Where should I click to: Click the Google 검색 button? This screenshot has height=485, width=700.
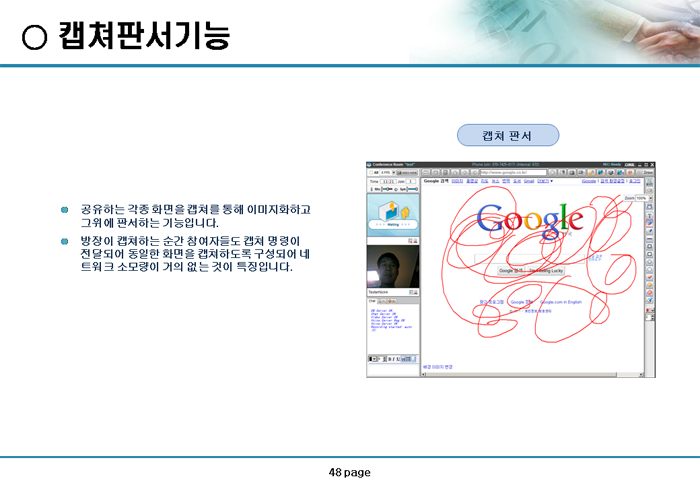point(511,271)
